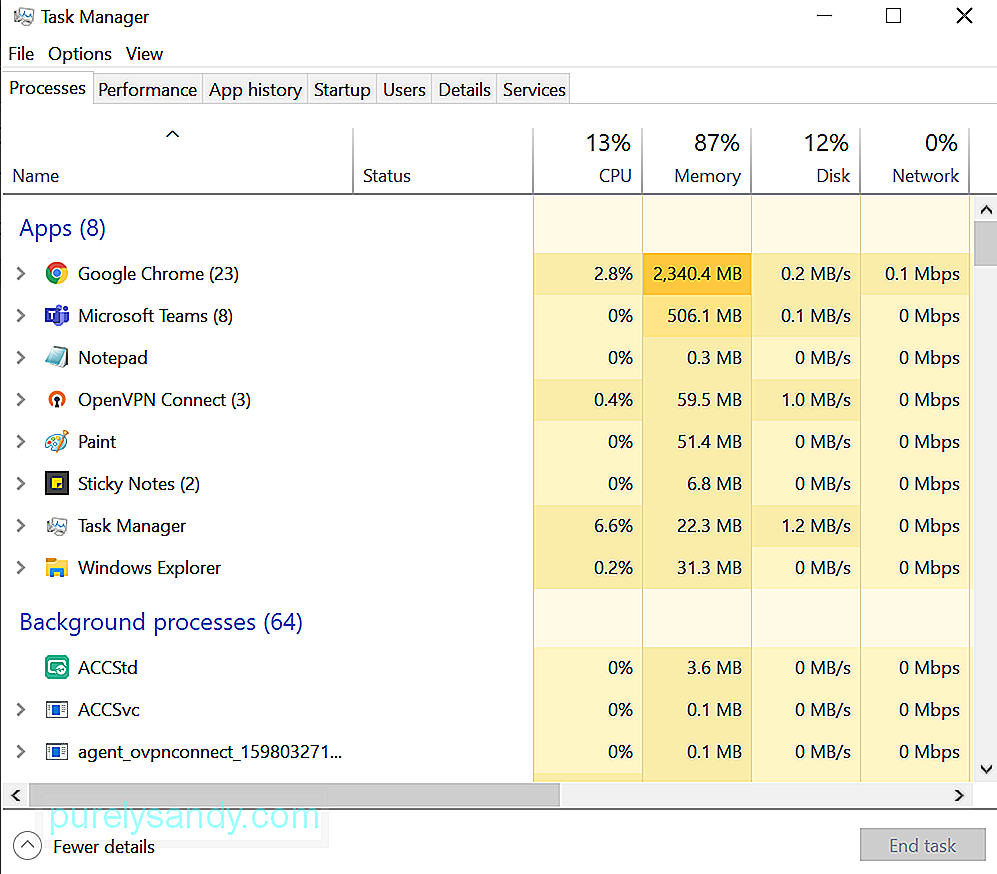Click the 0.1 Mbps network cell
The width and height of the screenshot is (997, 874).
click(915, 274)
